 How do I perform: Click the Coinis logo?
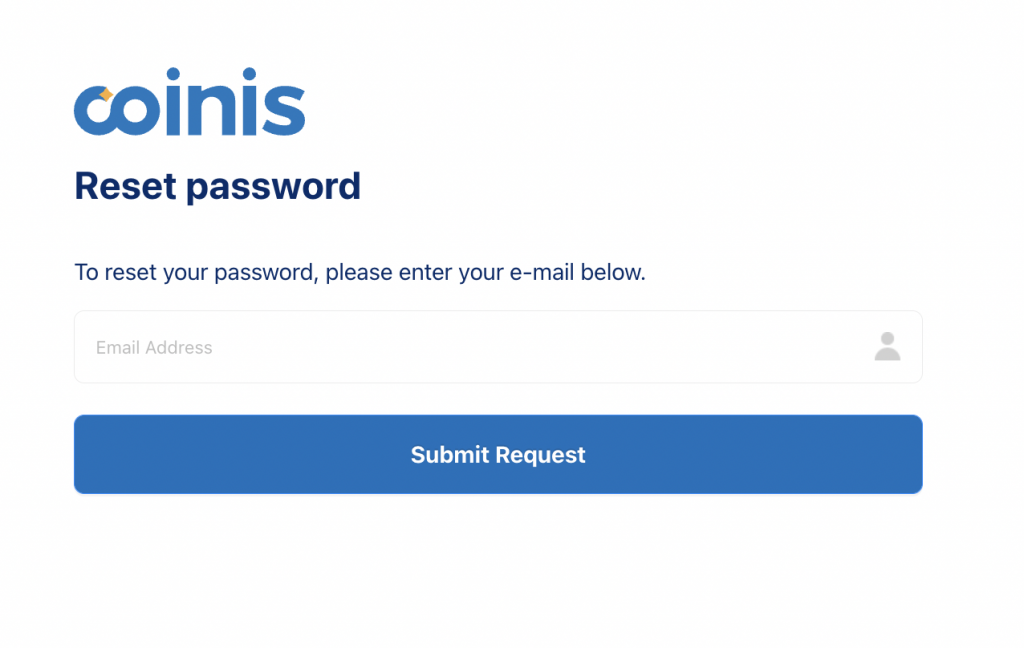click(189, 102)
